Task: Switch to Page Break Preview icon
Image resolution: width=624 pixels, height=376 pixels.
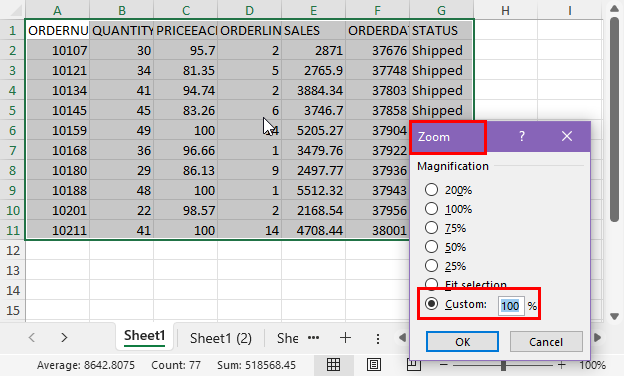Action: click(x=413, y=364)
